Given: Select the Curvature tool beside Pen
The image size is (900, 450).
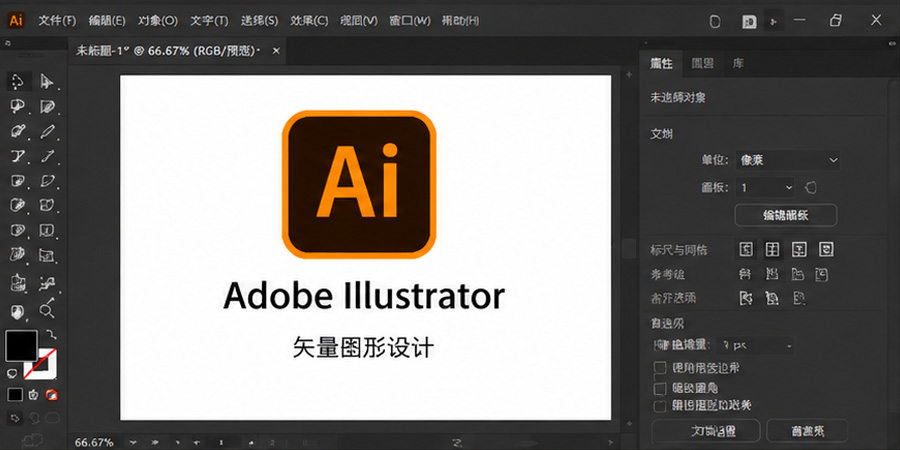Looking at the screenshot, I should [x=46, y=131].
